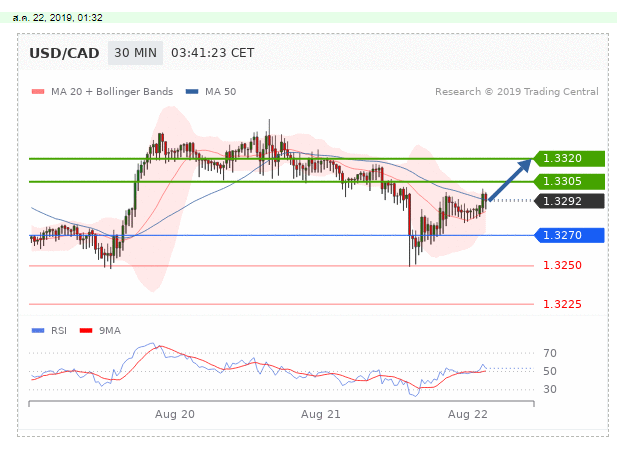Click the 1.3250 support level label
Viewport: 617px width, 449px height.
[562, 265]
